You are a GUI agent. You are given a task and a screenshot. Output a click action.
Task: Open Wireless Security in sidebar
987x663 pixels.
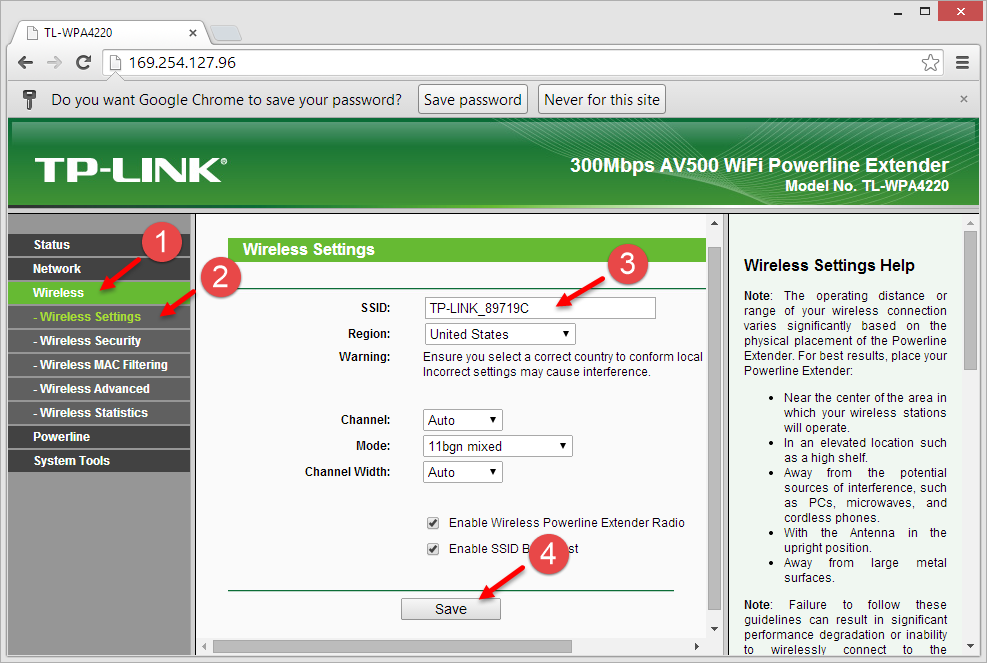pyautogui.click(x=90, y=341)
